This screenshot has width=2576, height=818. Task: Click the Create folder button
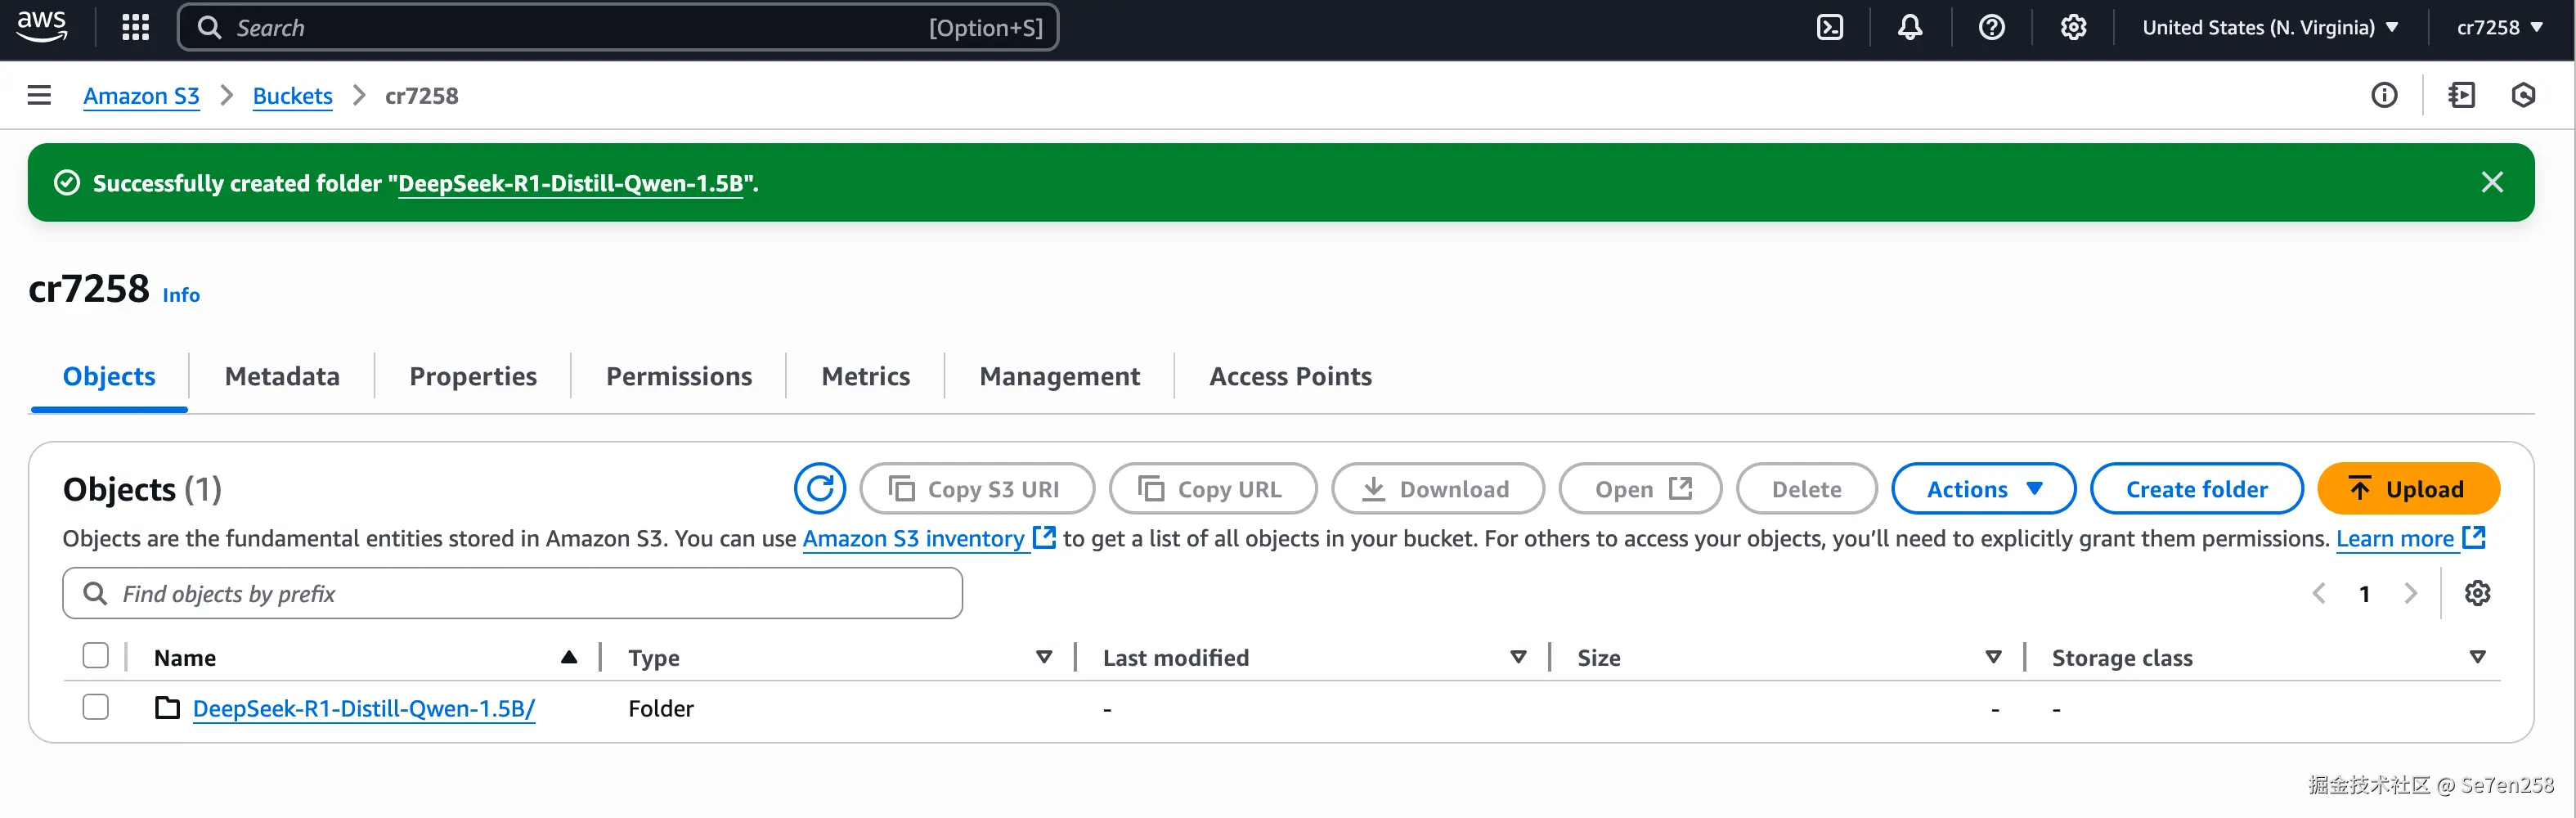tap(2196, 489)
